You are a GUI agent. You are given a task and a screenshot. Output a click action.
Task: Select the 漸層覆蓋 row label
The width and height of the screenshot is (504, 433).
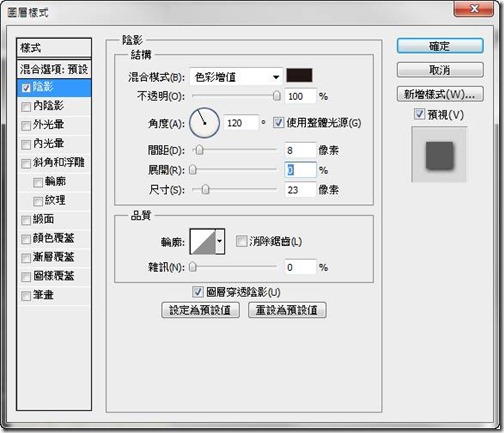(53, 257)
